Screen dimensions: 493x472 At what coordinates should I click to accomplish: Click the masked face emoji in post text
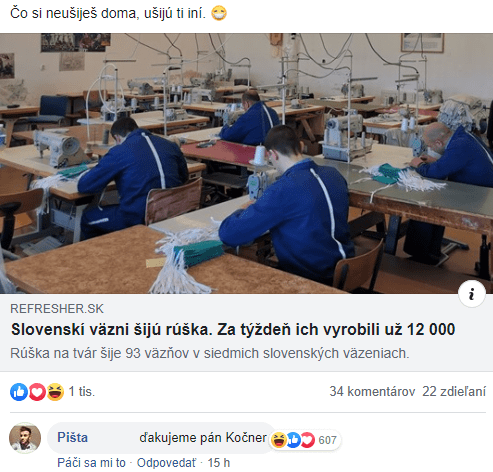219,13
